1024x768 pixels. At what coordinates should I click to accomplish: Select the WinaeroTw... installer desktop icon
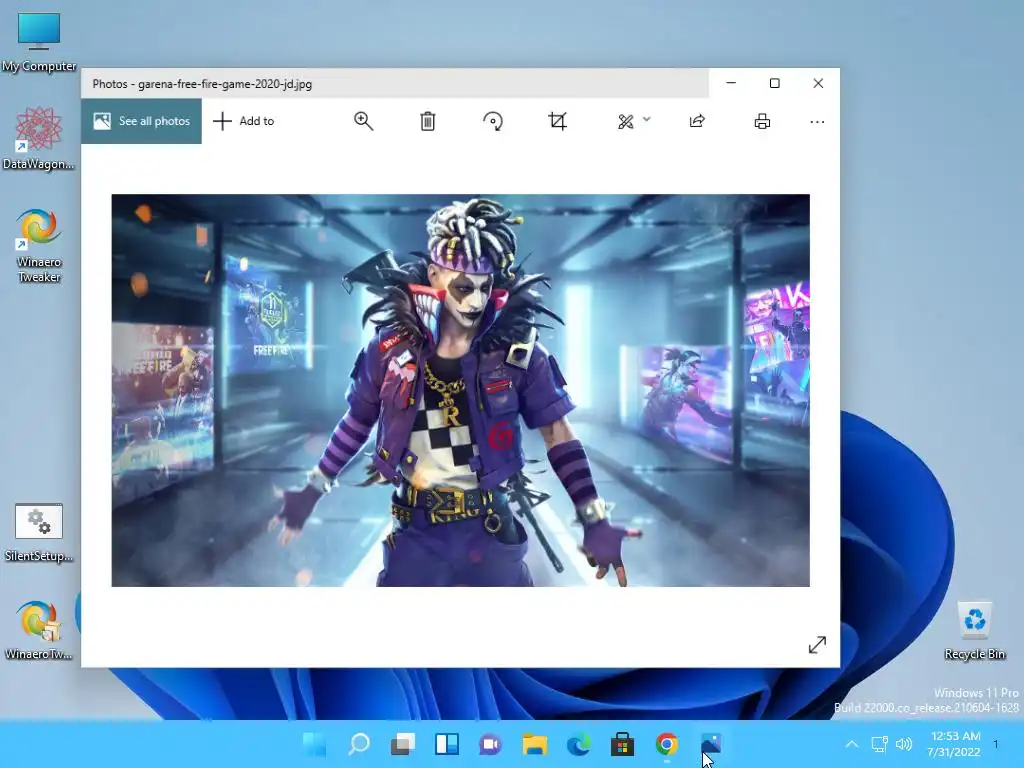[x=39, y=630]
